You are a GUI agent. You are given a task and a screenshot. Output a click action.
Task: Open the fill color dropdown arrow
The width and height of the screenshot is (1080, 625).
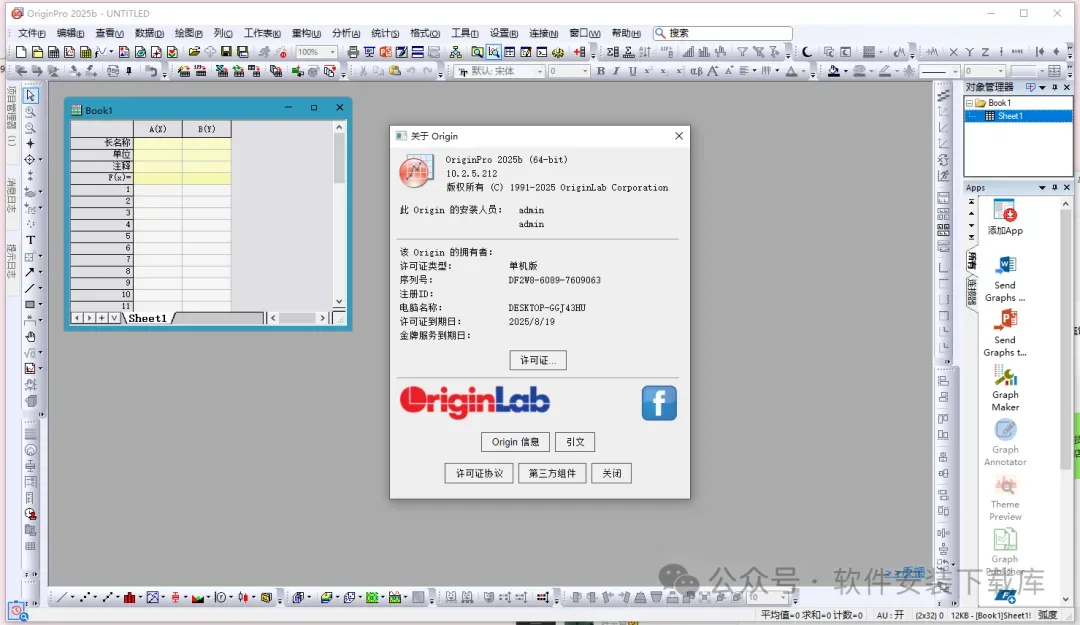(844, 71)
